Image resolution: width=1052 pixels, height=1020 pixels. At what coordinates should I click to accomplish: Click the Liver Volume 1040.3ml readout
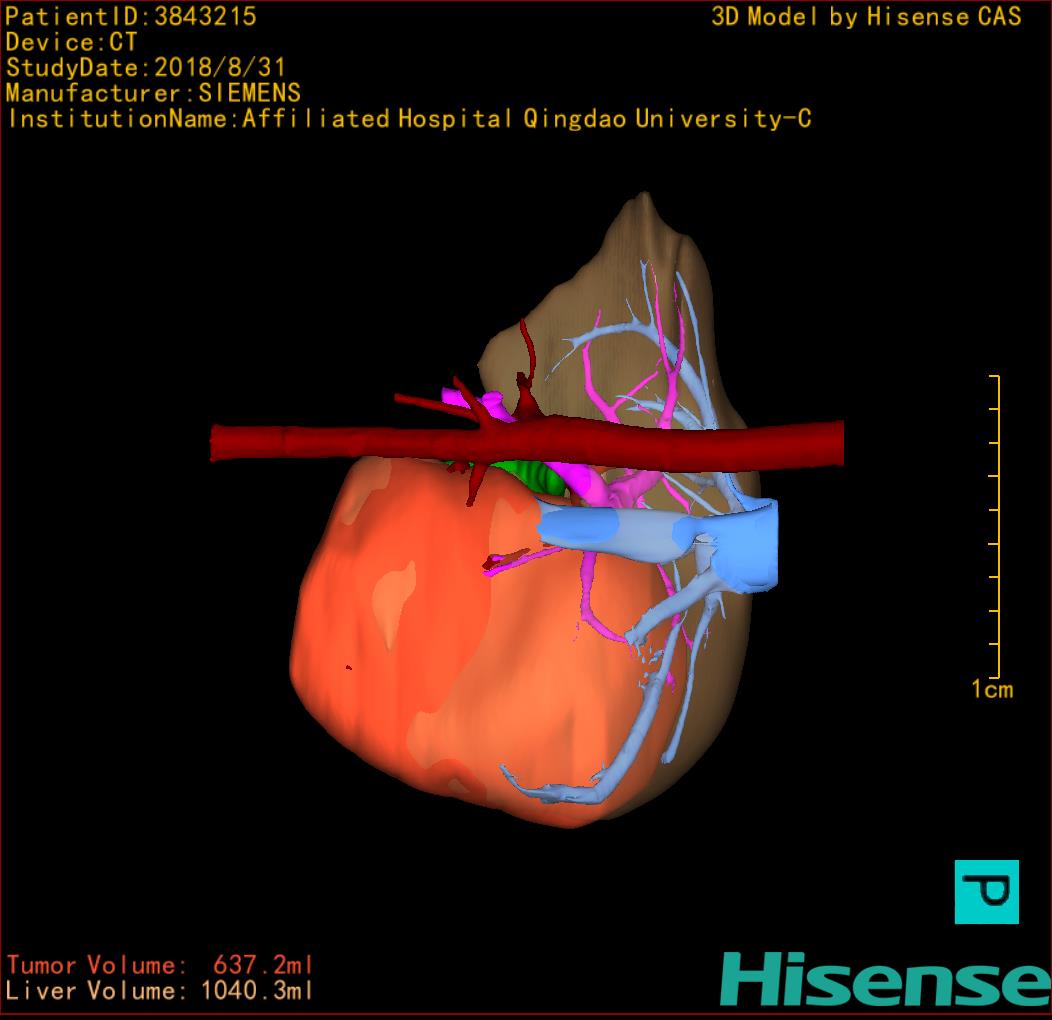tap(160, 990)
